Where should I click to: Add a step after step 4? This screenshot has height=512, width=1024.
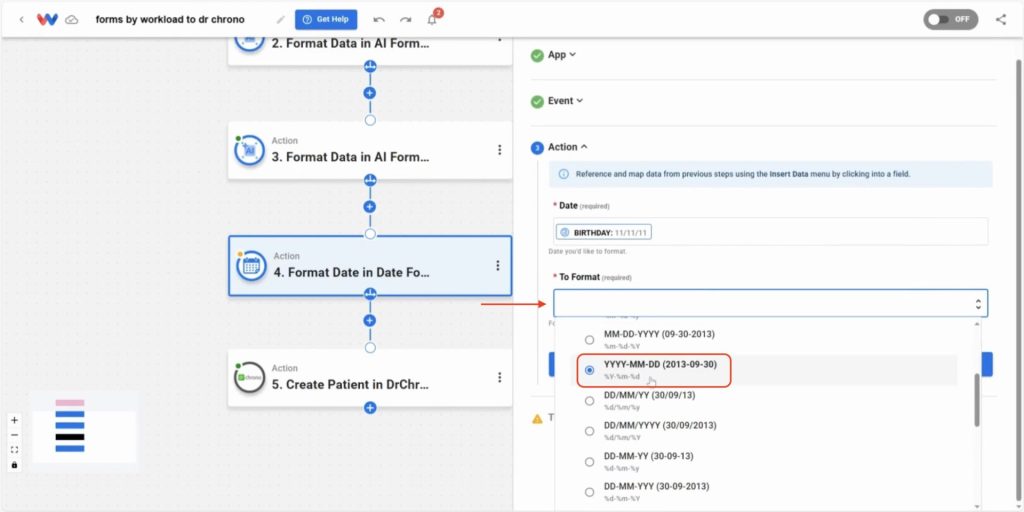[370, 321]
